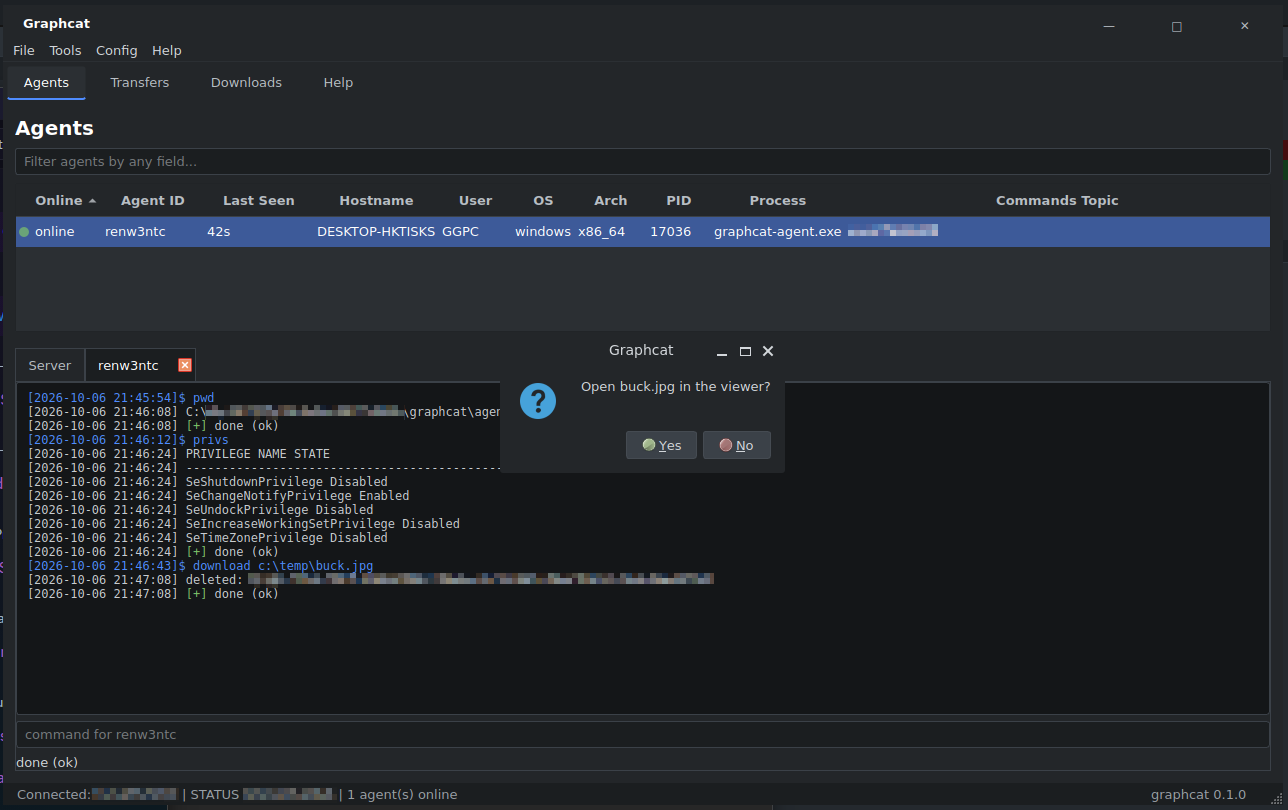Click the 'graphcat 0.1.0' version label

click(x=1198, y=795)
